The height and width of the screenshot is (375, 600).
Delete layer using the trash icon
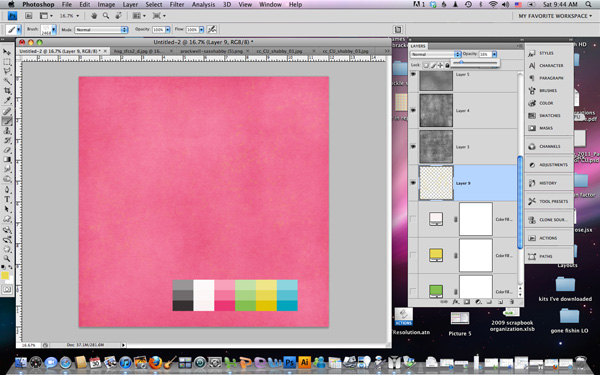pyautogui.click(x=512, y=302)
